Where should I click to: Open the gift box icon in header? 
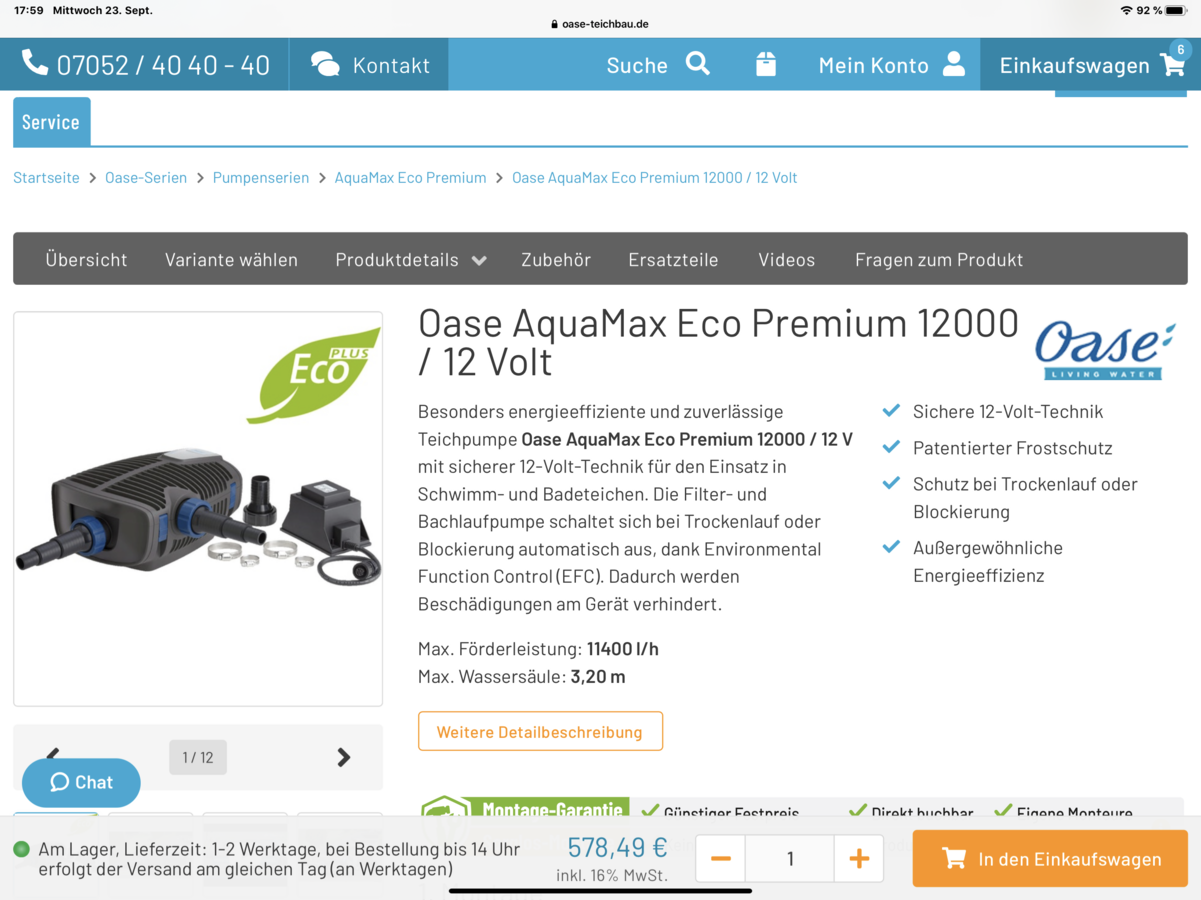[x=766, y=64]
